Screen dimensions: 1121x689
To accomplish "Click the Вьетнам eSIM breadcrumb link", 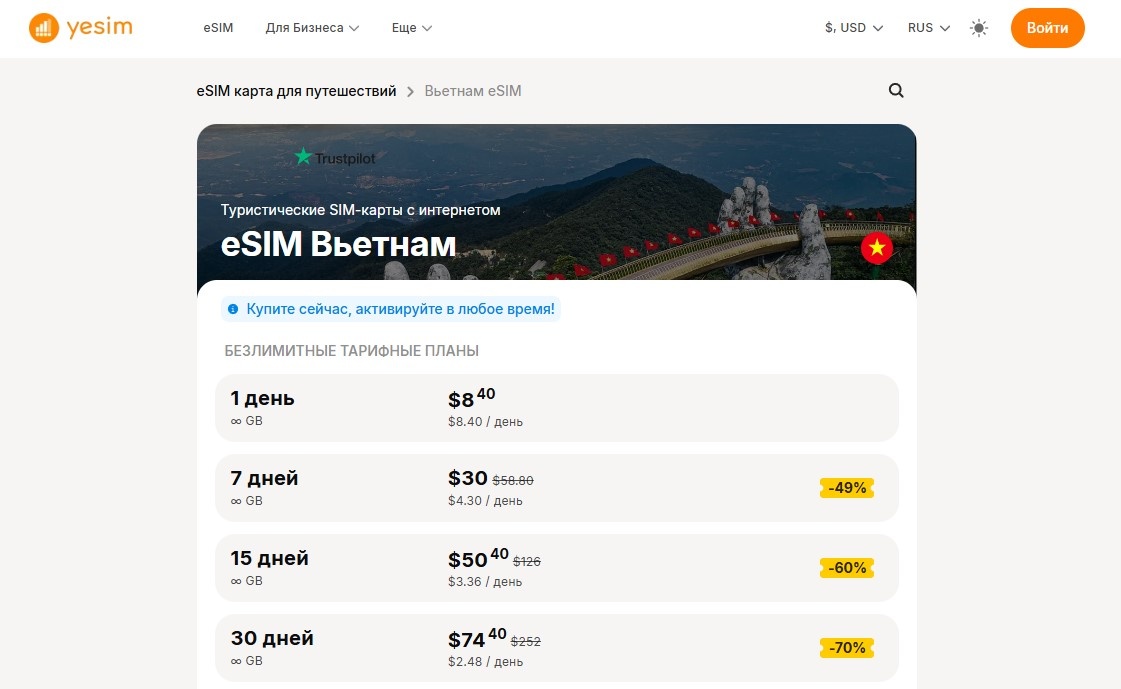I will (472, 90).
